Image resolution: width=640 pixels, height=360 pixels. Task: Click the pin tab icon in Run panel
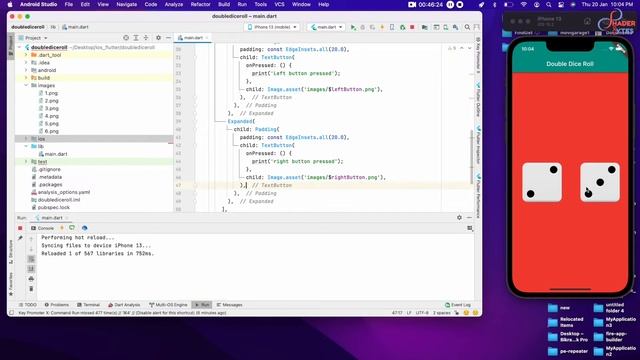click(x=20, y=238)
